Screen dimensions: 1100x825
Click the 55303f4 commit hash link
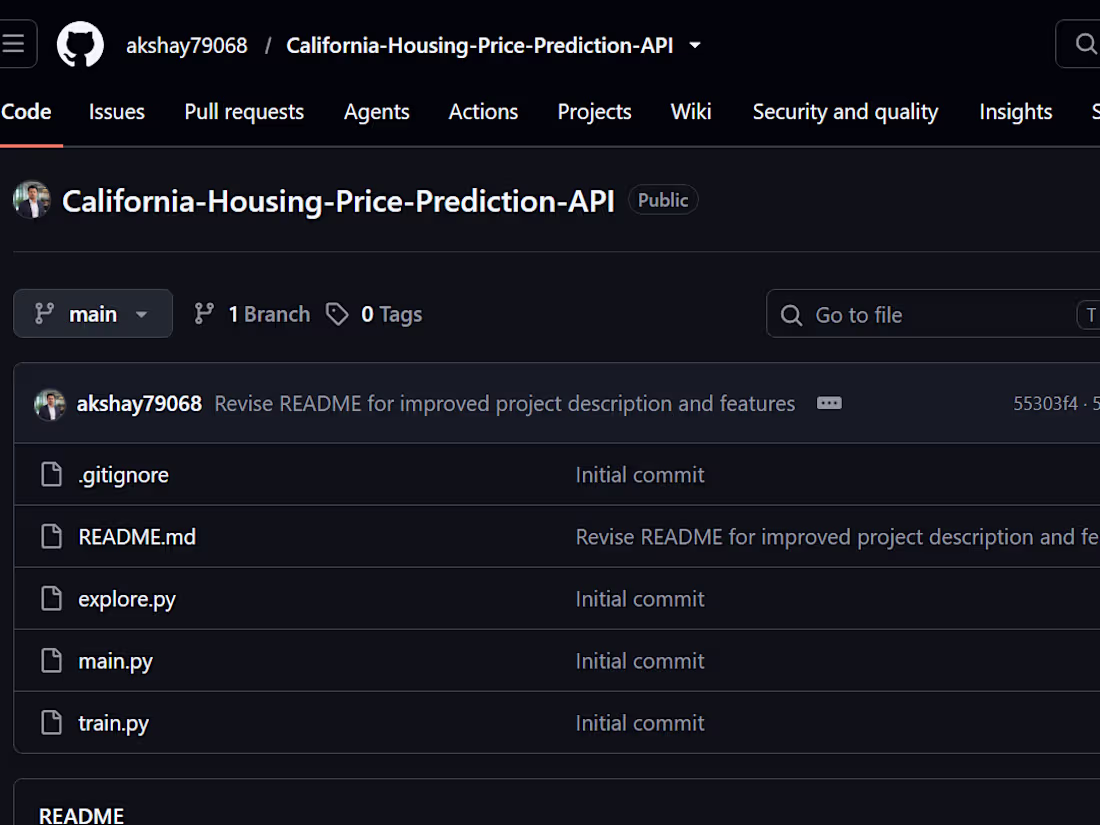pyautogui.click(x=1045, y=403)
